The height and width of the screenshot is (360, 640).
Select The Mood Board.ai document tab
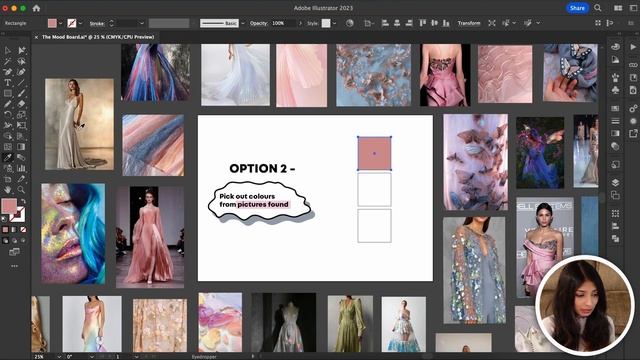coord(98,37)
